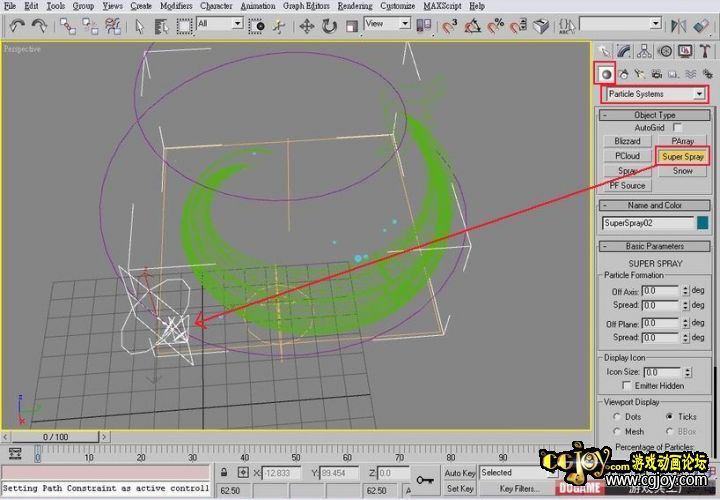Image resolution: width=720 pixels, height=500 pixels.
Task: Toggle Absolute/Offset transform type-in mode
Action: 243,472
